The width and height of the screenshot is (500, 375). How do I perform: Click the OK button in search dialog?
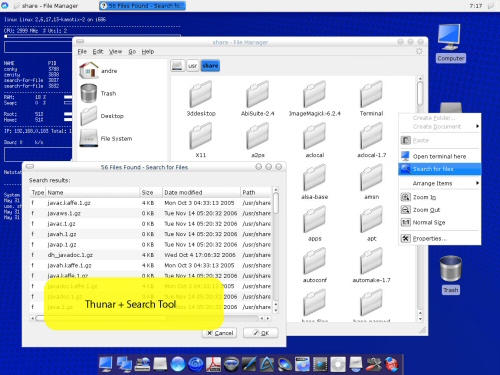(261, 333)
